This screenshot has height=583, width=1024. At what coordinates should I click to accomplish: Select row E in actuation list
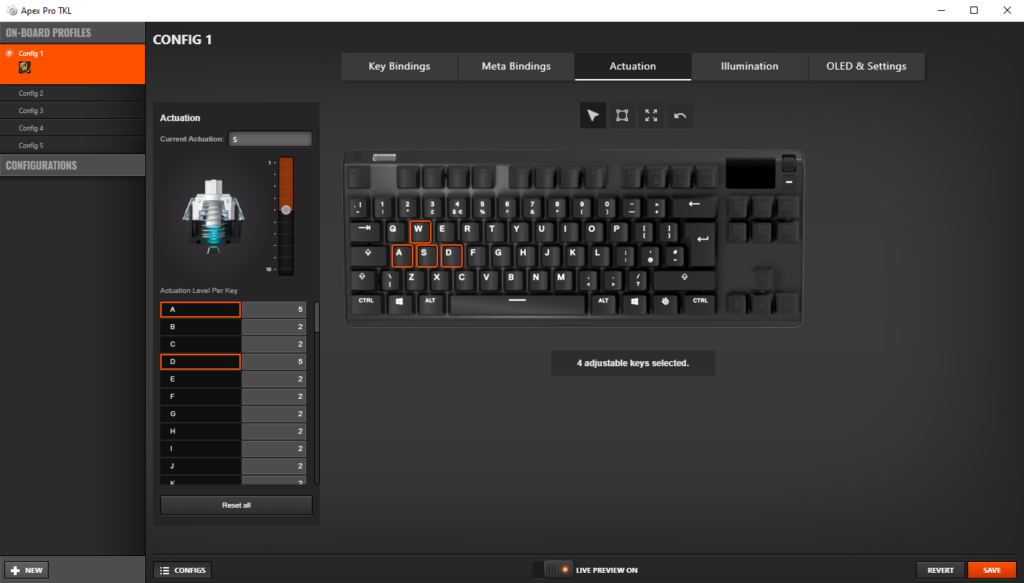[232, 379]
